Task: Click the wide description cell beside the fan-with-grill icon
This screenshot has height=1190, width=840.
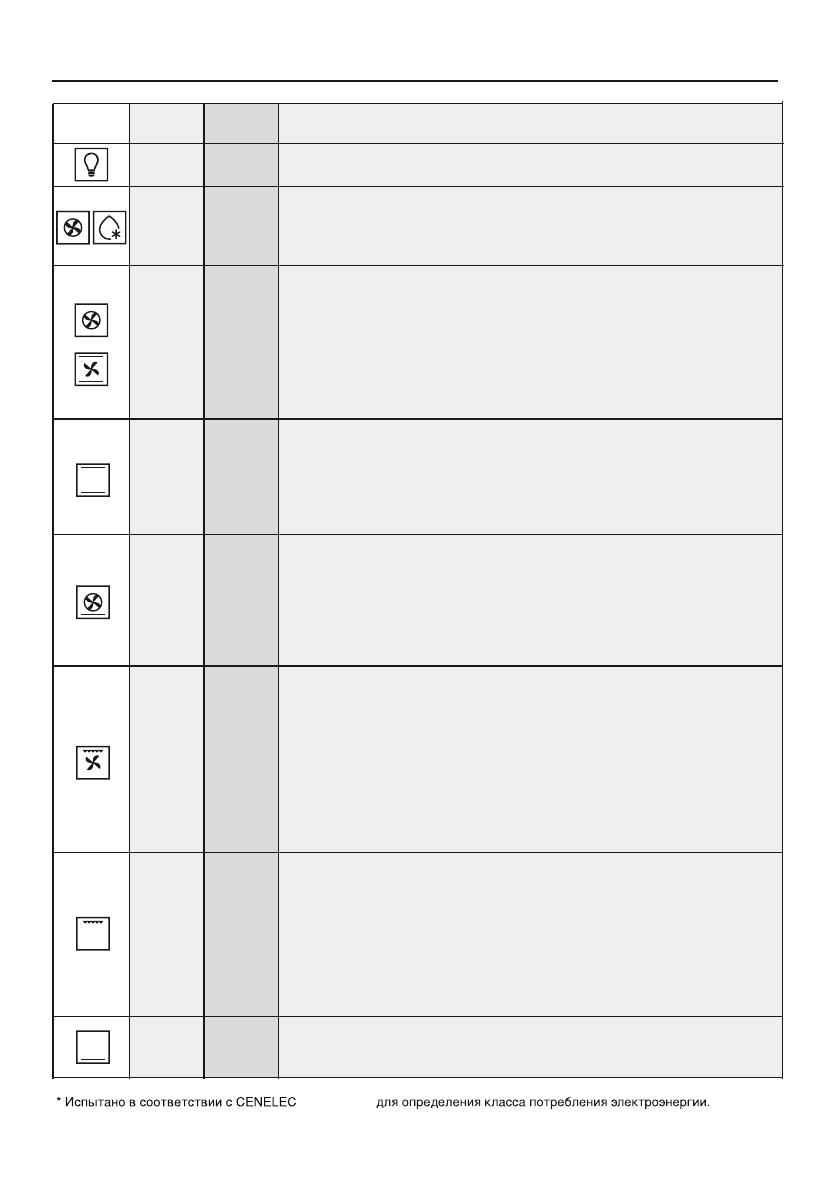Action: point(530,759)
